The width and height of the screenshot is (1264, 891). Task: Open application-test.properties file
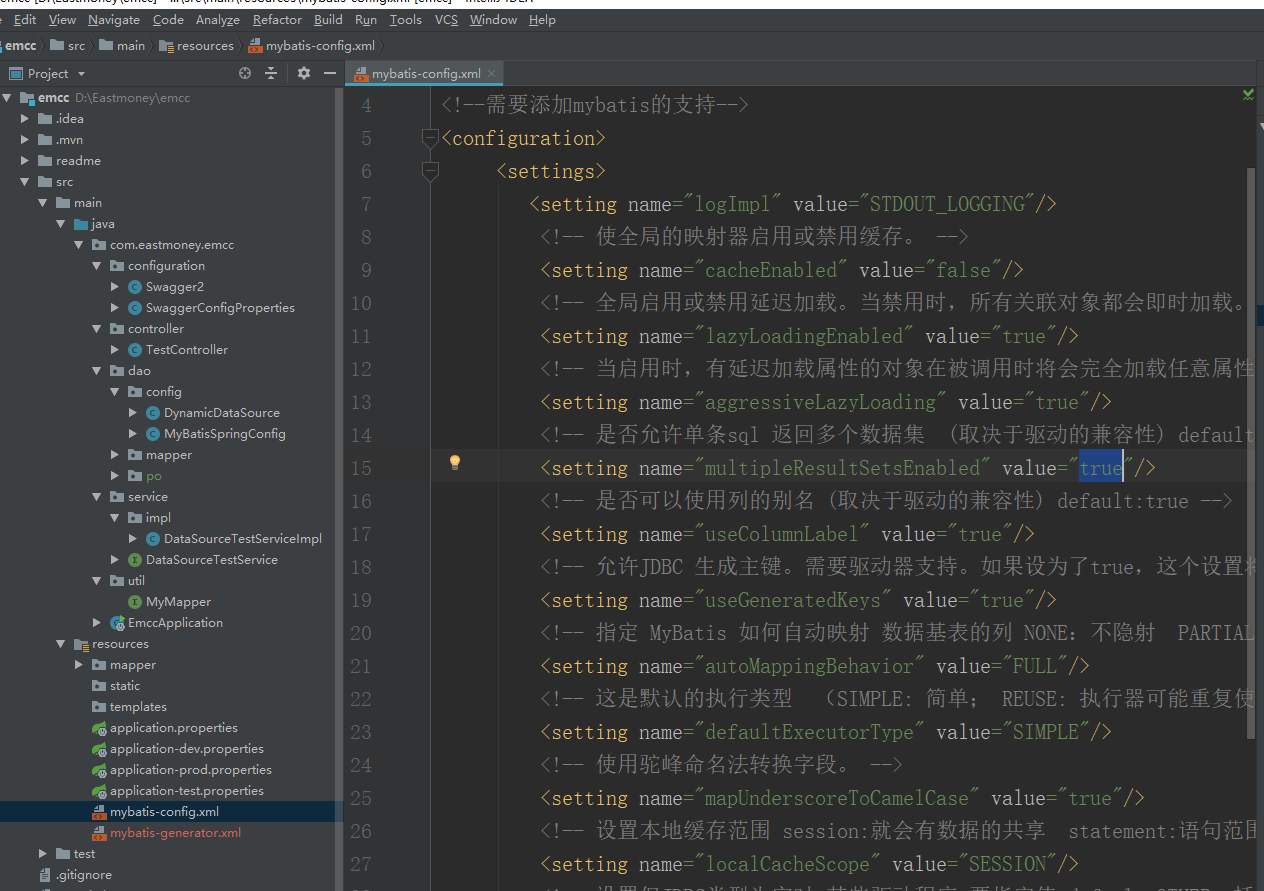point(187,791)
